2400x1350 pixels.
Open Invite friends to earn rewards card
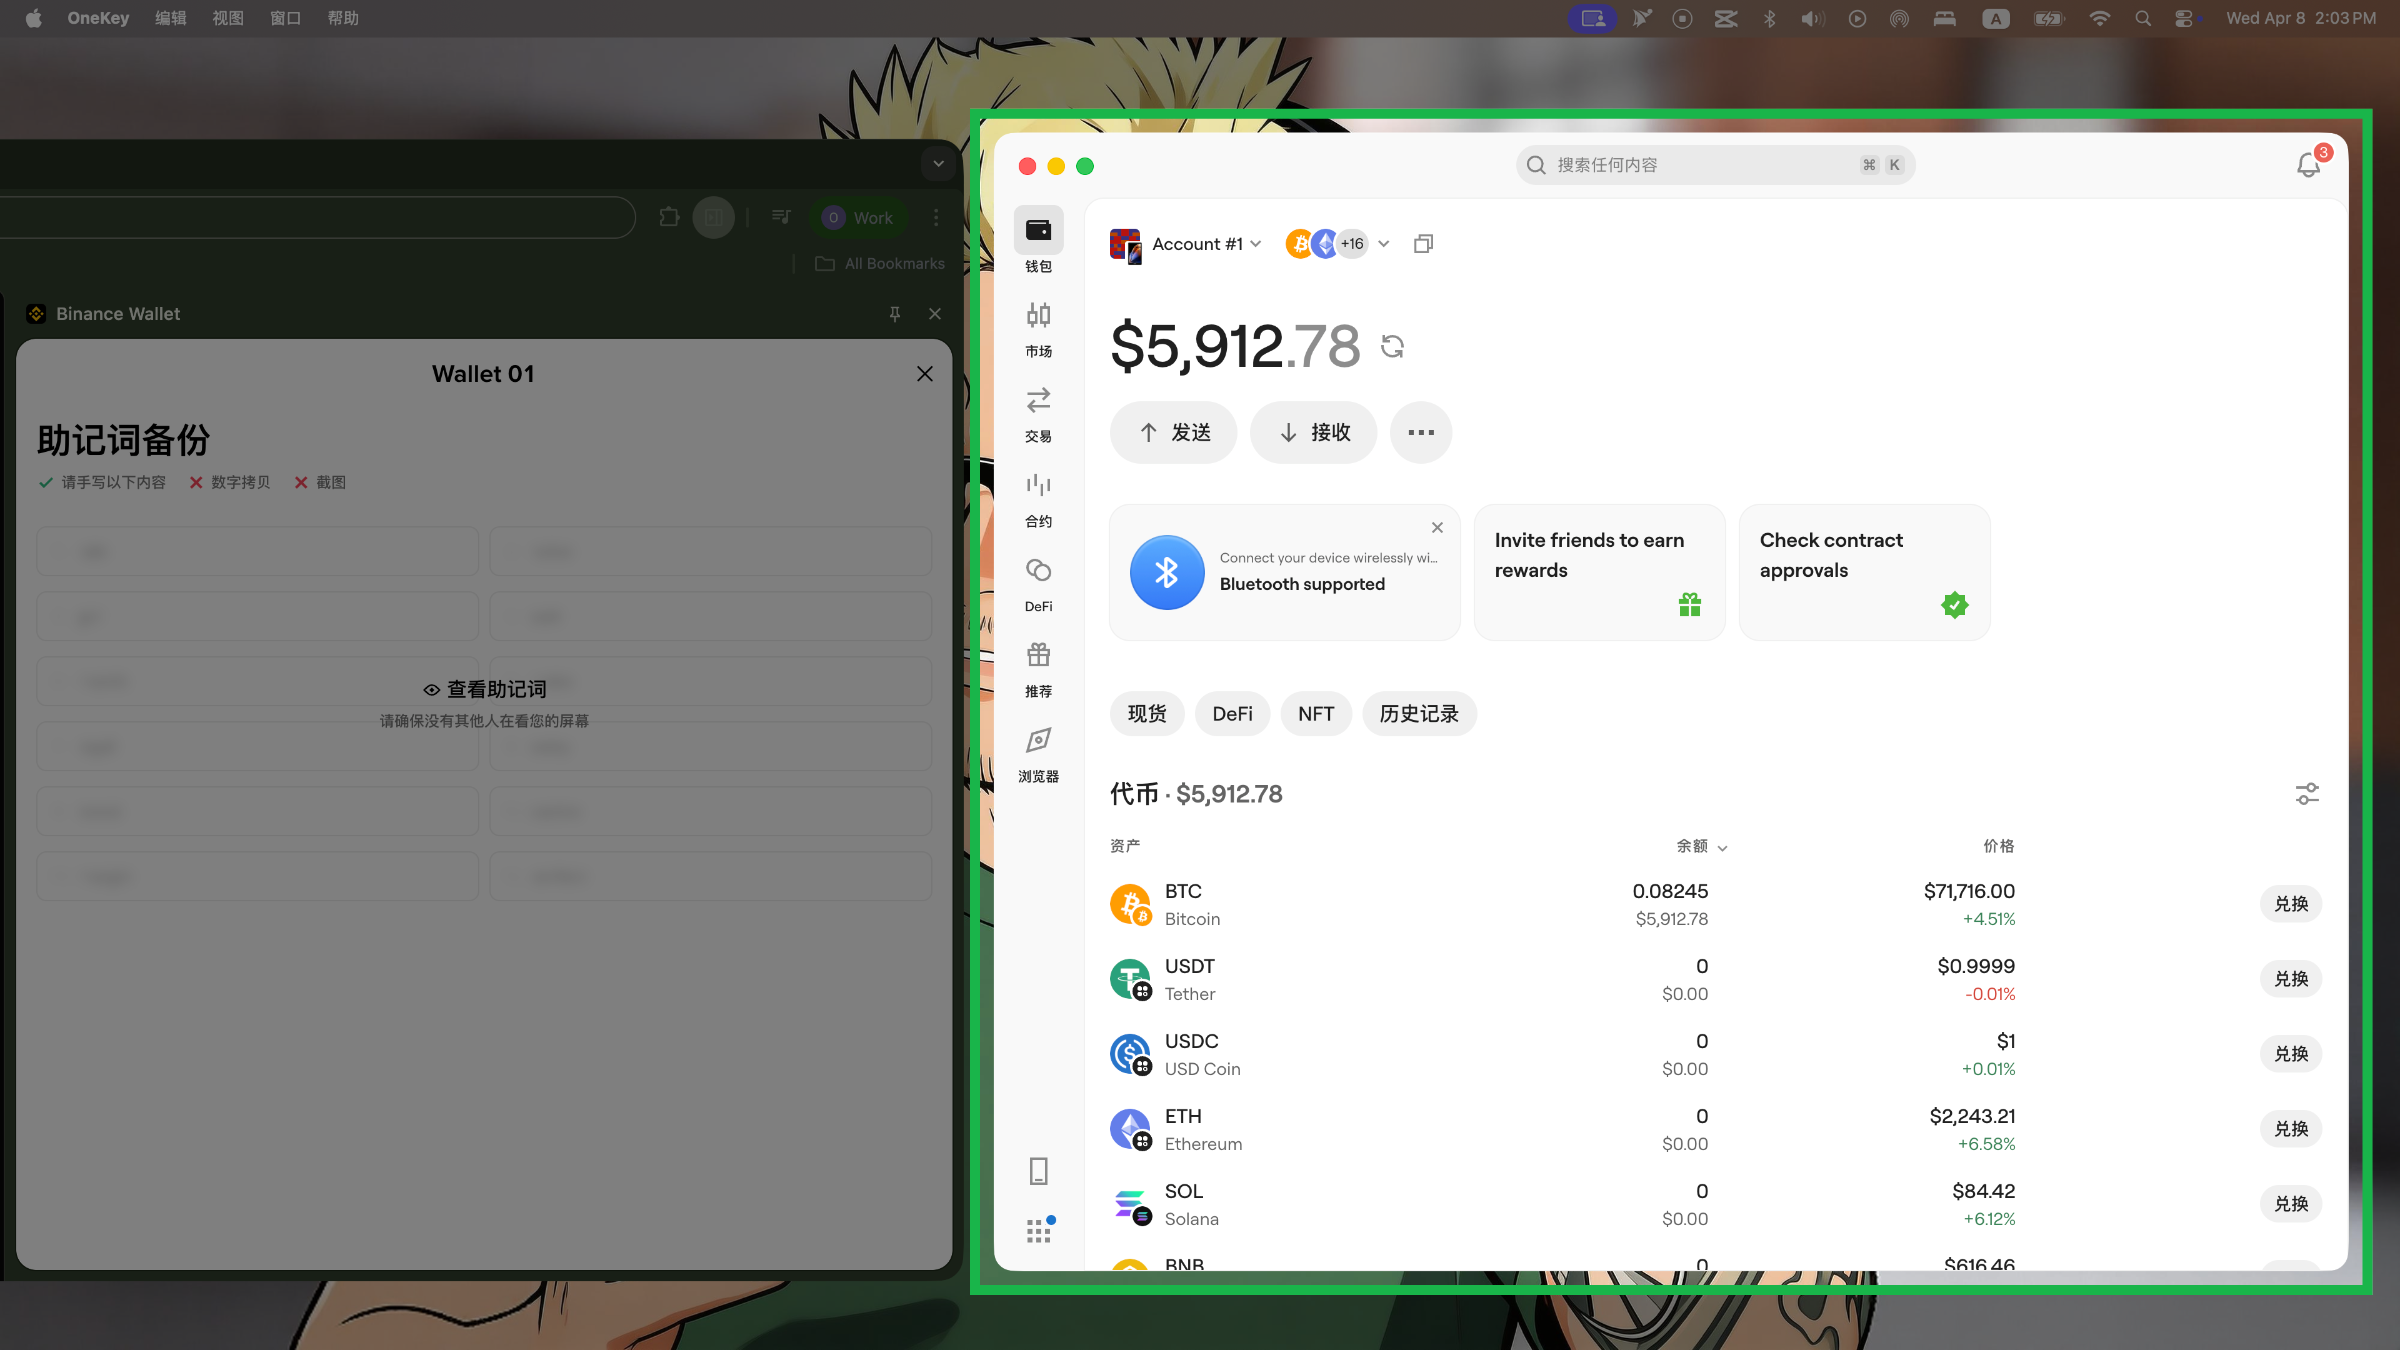1600,572
